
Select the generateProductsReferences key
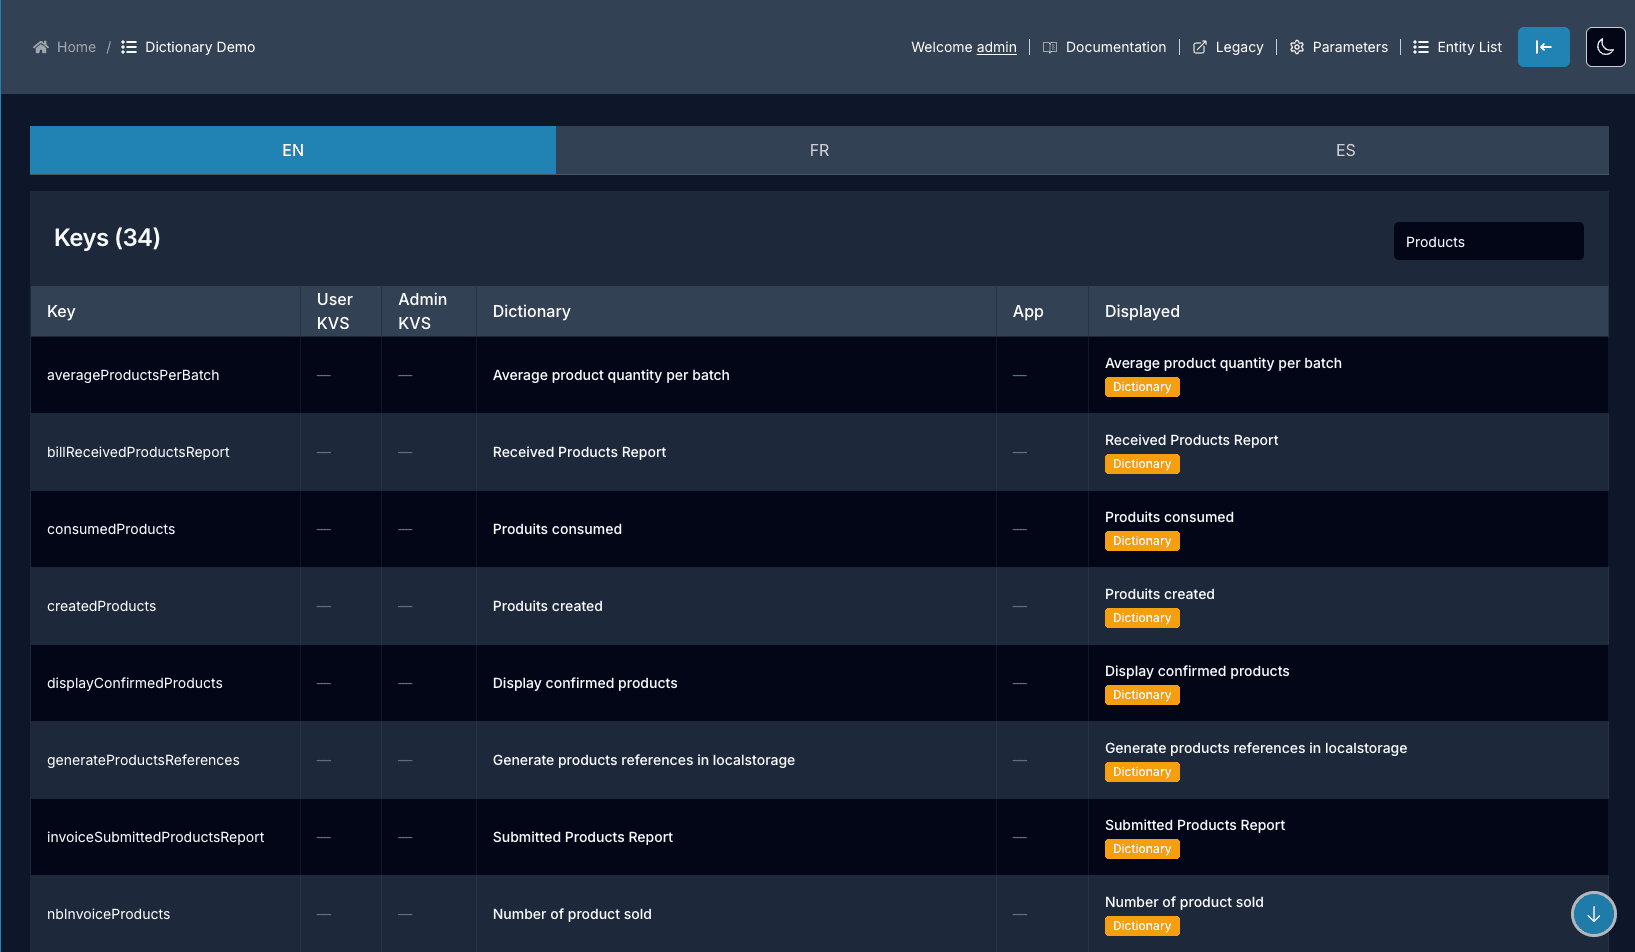coord(143,760)
